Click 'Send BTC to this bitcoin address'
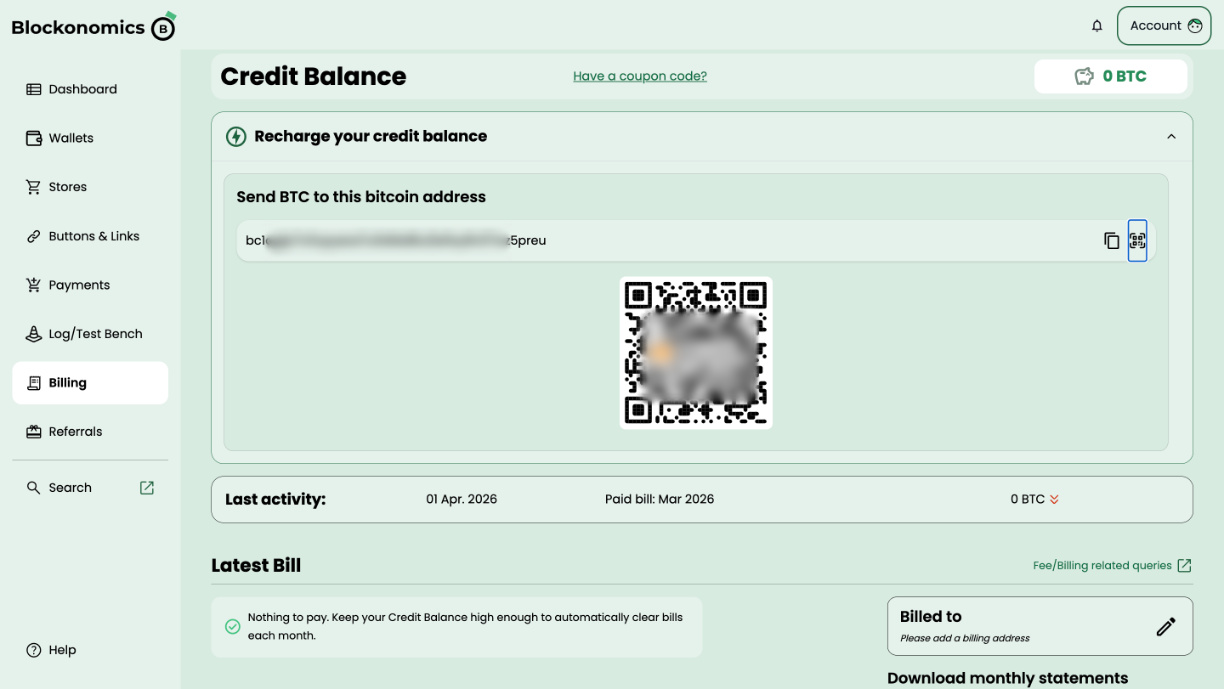 (361, 197)
